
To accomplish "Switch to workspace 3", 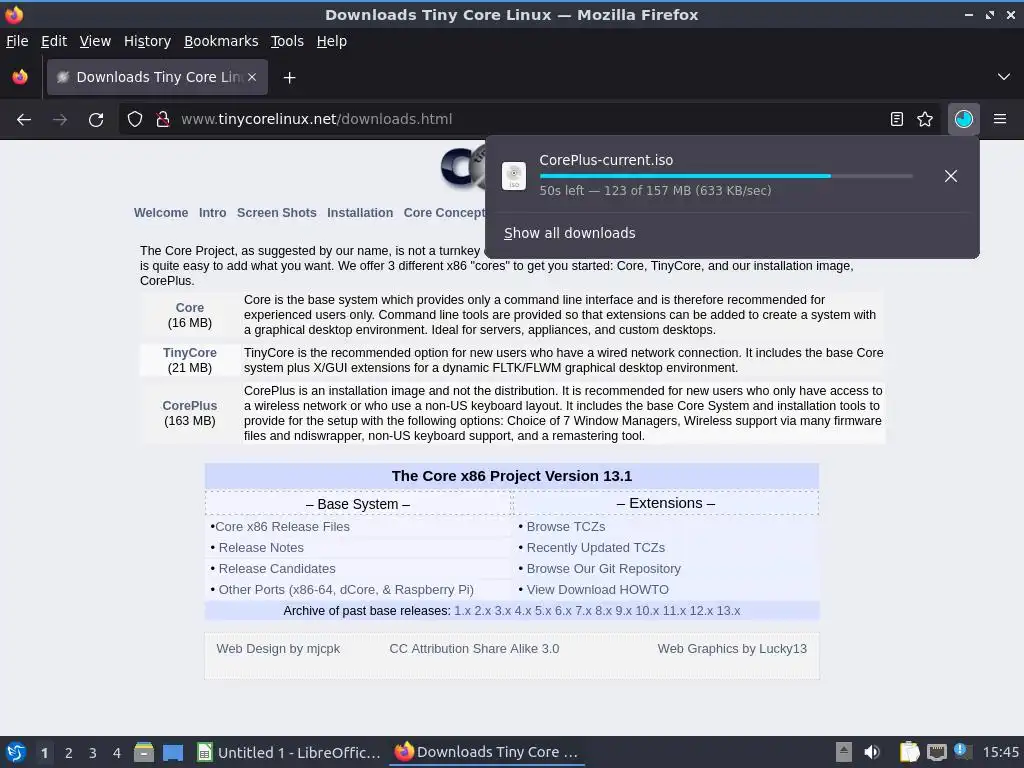I will coord(93,753).
